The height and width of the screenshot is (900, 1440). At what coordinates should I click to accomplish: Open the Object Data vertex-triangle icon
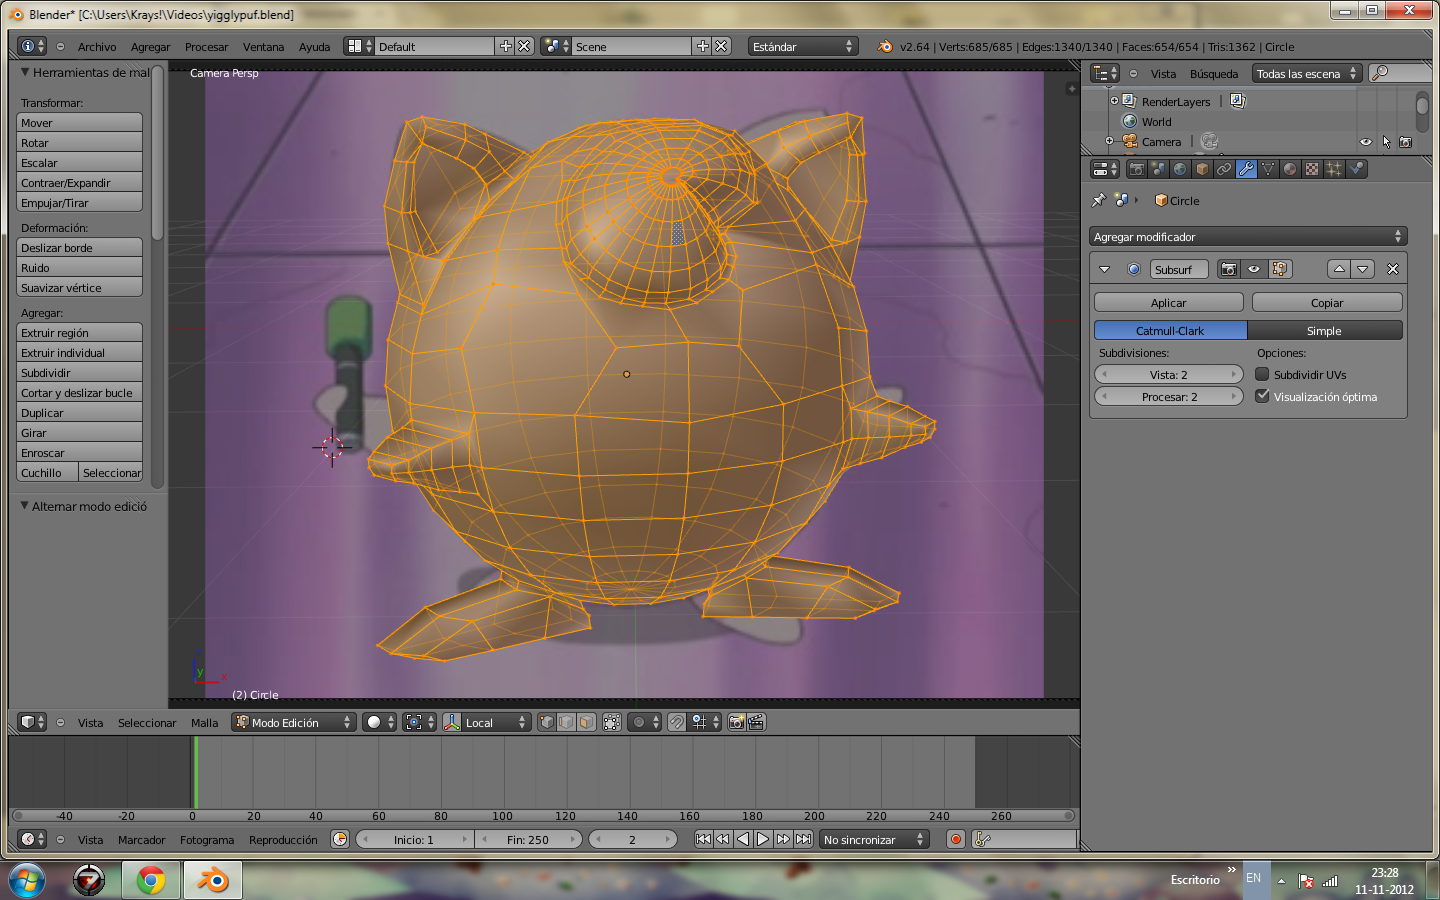tap(1268, 169)
